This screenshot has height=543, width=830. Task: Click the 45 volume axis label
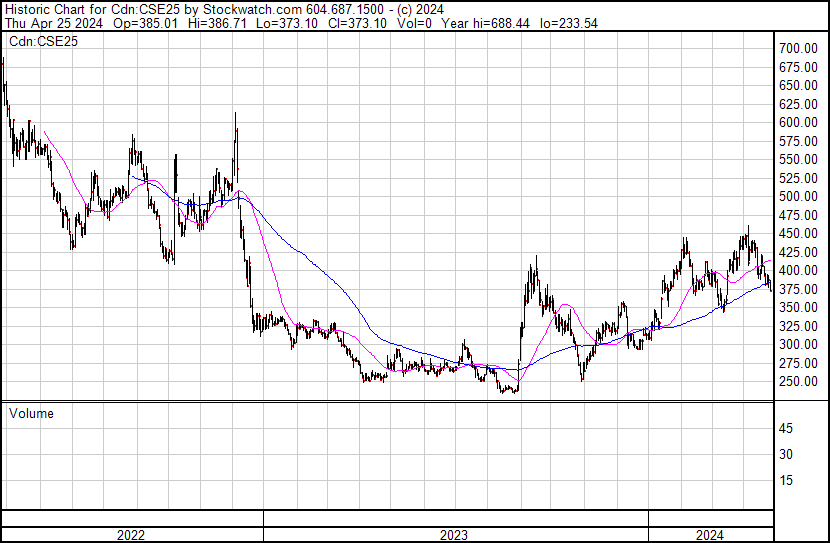coord(786,428)
